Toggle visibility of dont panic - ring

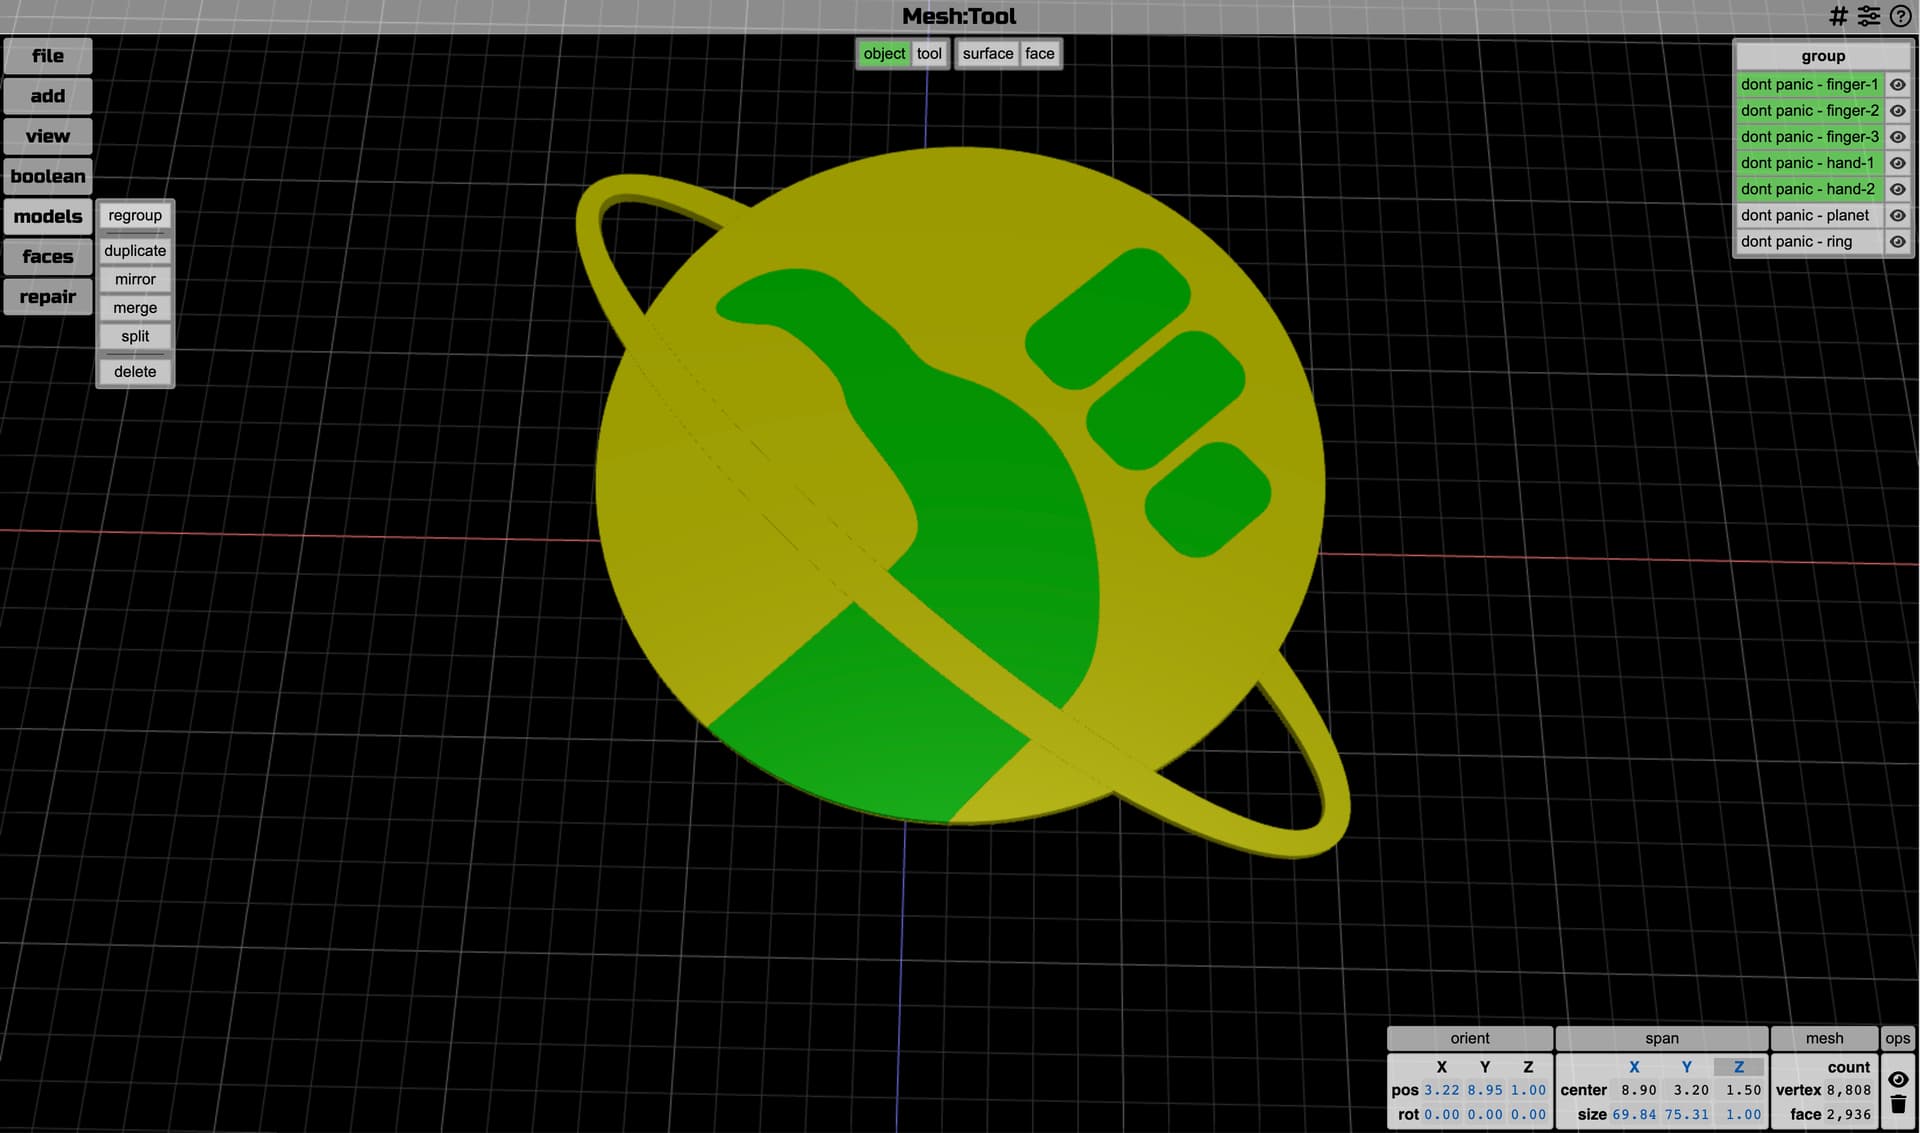click(x=1897, y=242)
